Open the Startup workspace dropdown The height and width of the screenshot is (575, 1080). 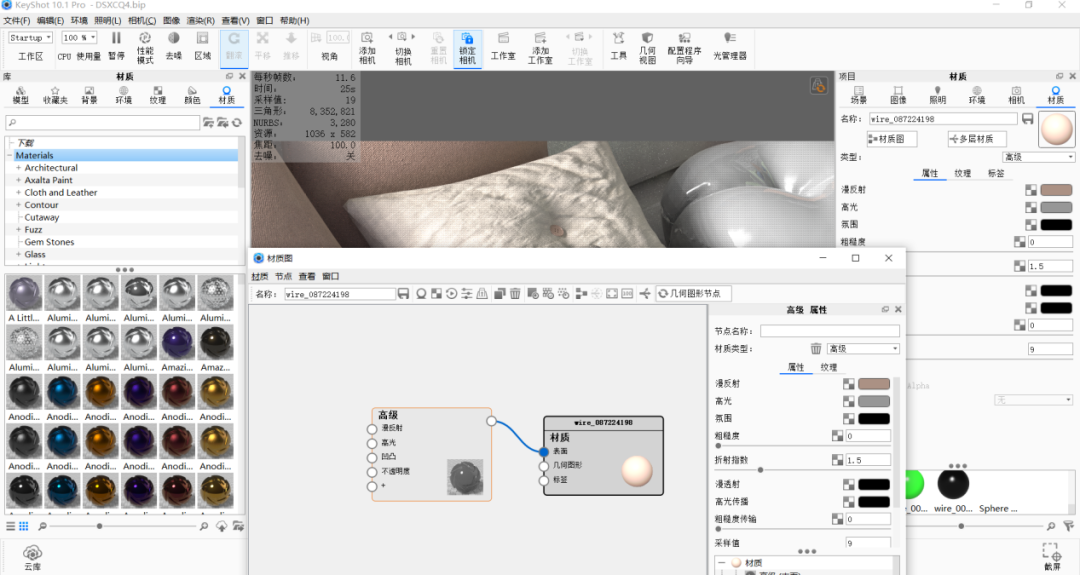pyautogui.click(x=30, y=38)
